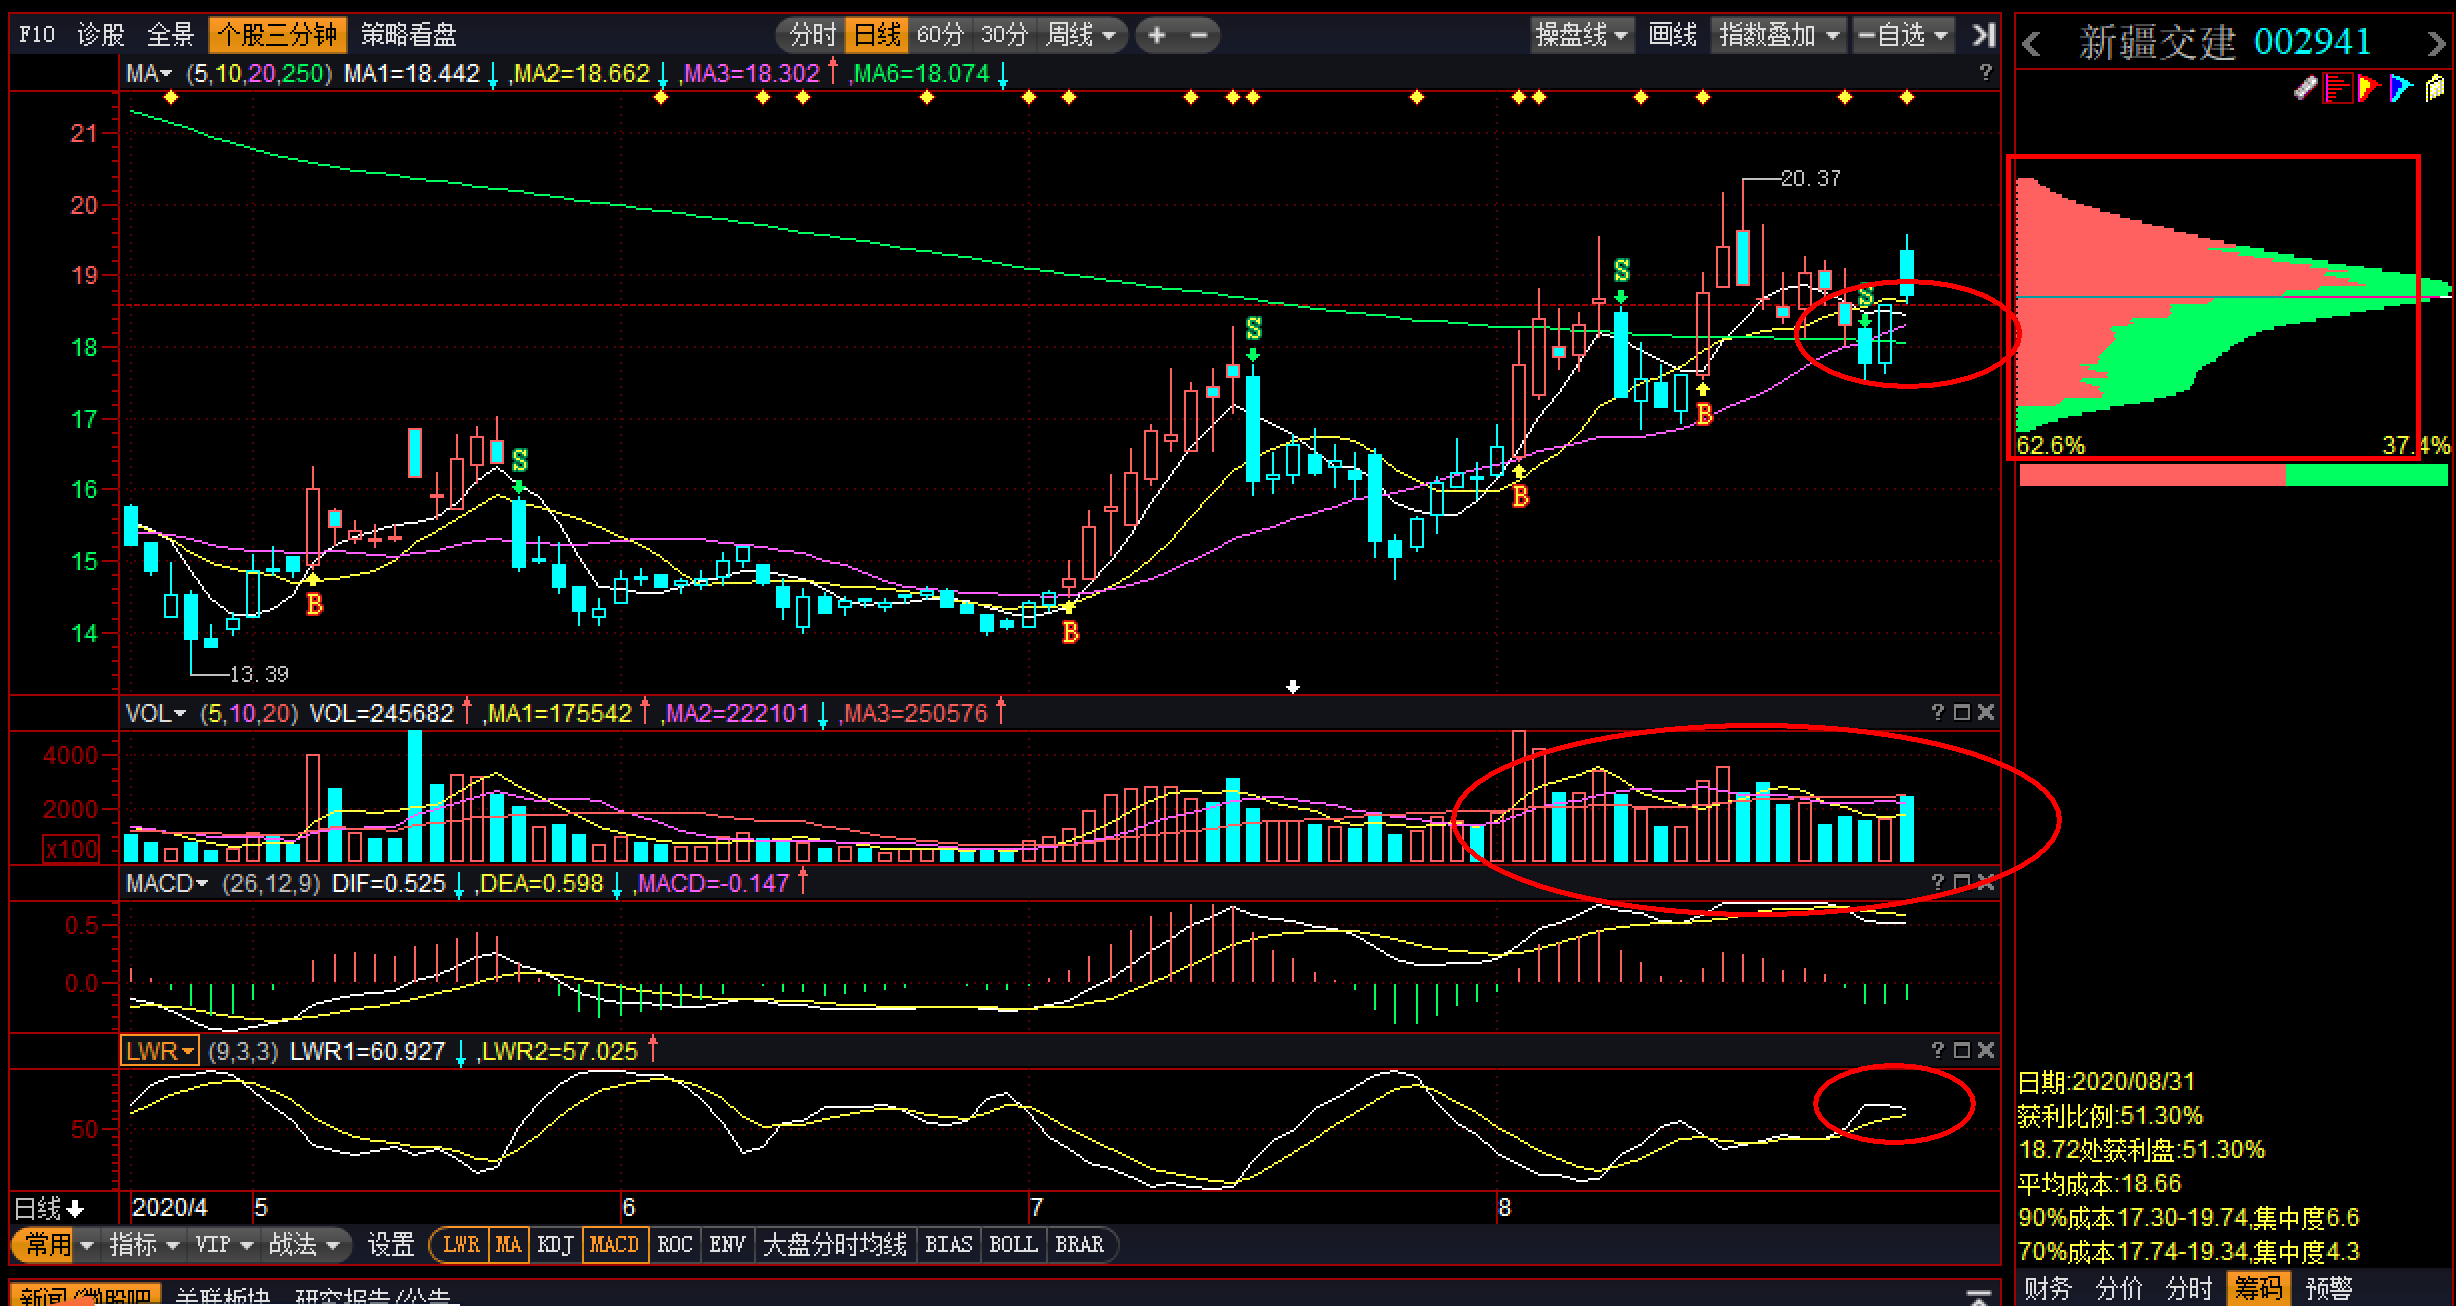Close the LWR sub-chart panel
This screenshot has width=2456, height=1306.
click(1986, 1050)
